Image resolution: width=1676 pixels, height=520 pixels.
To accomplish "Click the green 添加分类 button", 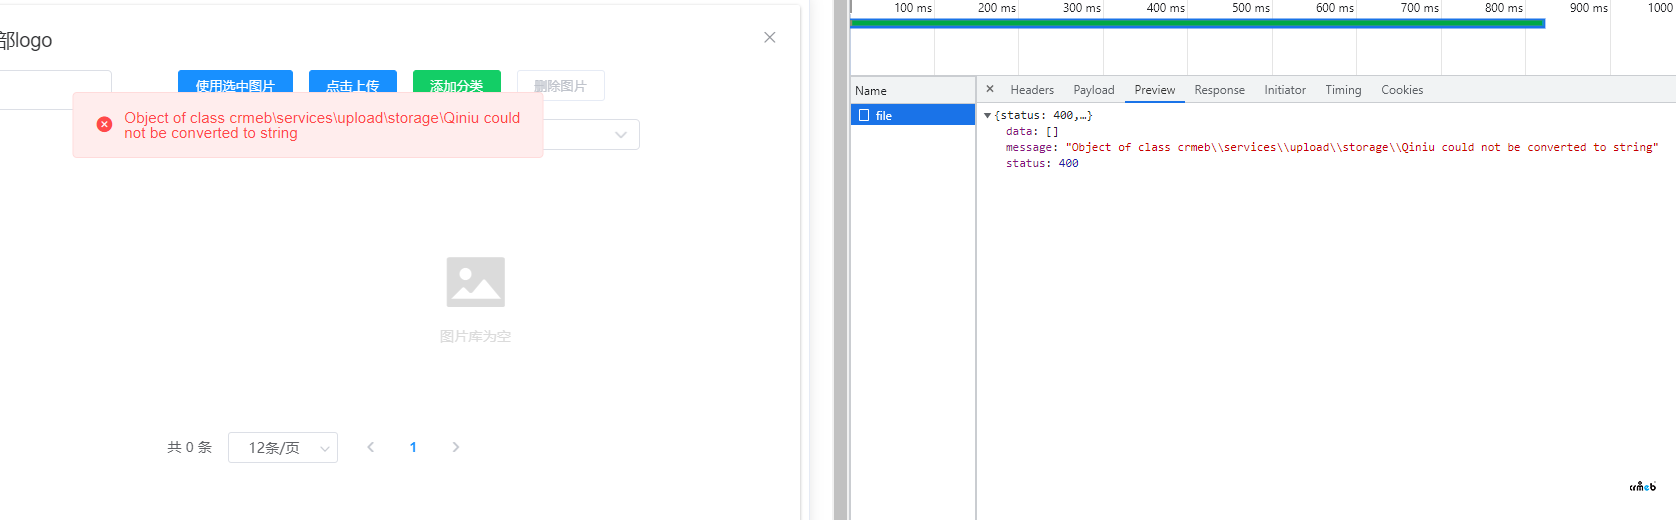I will coord(457,83).
